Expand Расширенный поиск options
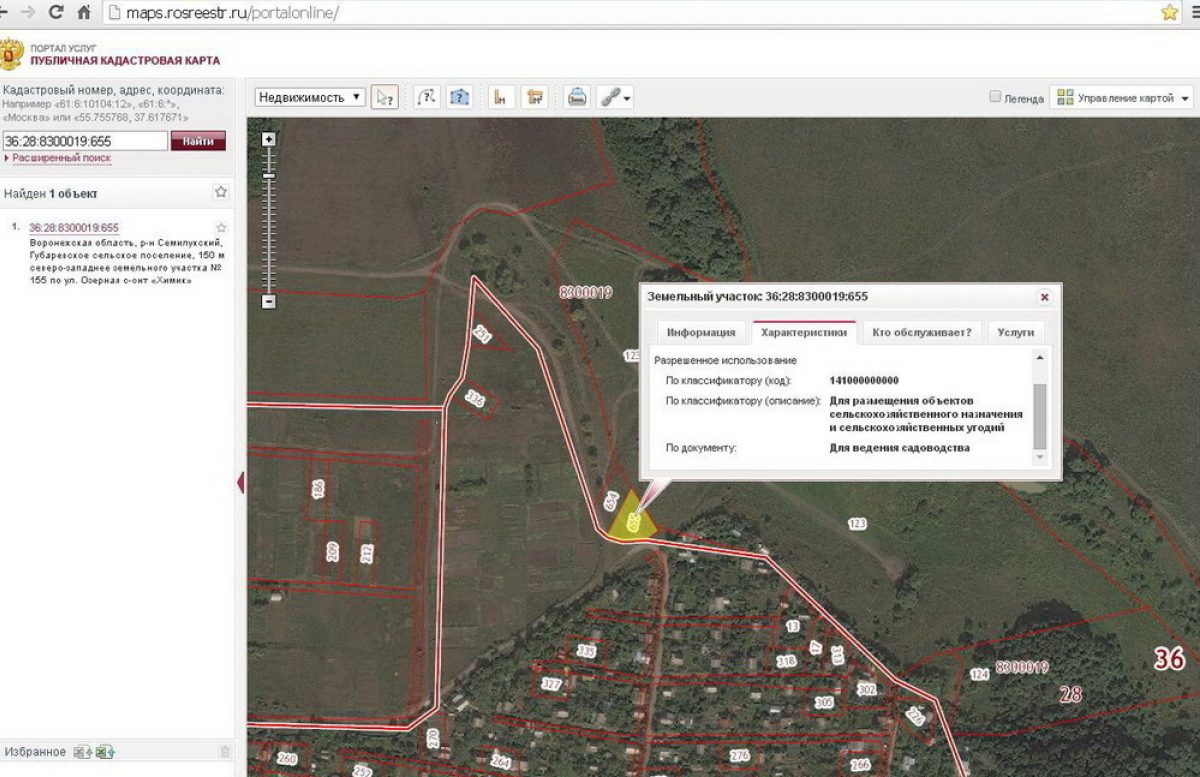The width and height of the screenshot is (1200, 777). tap(60, 158)
